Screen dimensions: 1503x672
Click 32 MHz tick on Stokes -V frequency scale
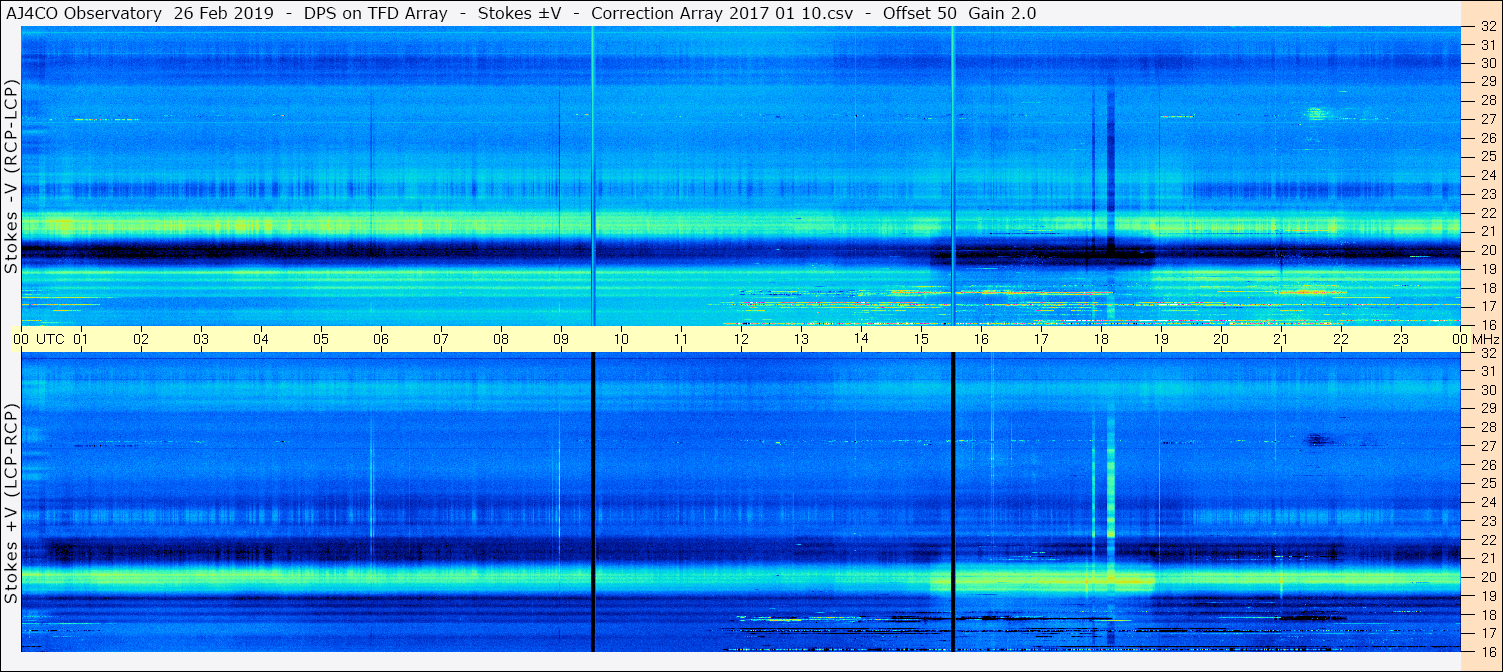click(1487, 27)
